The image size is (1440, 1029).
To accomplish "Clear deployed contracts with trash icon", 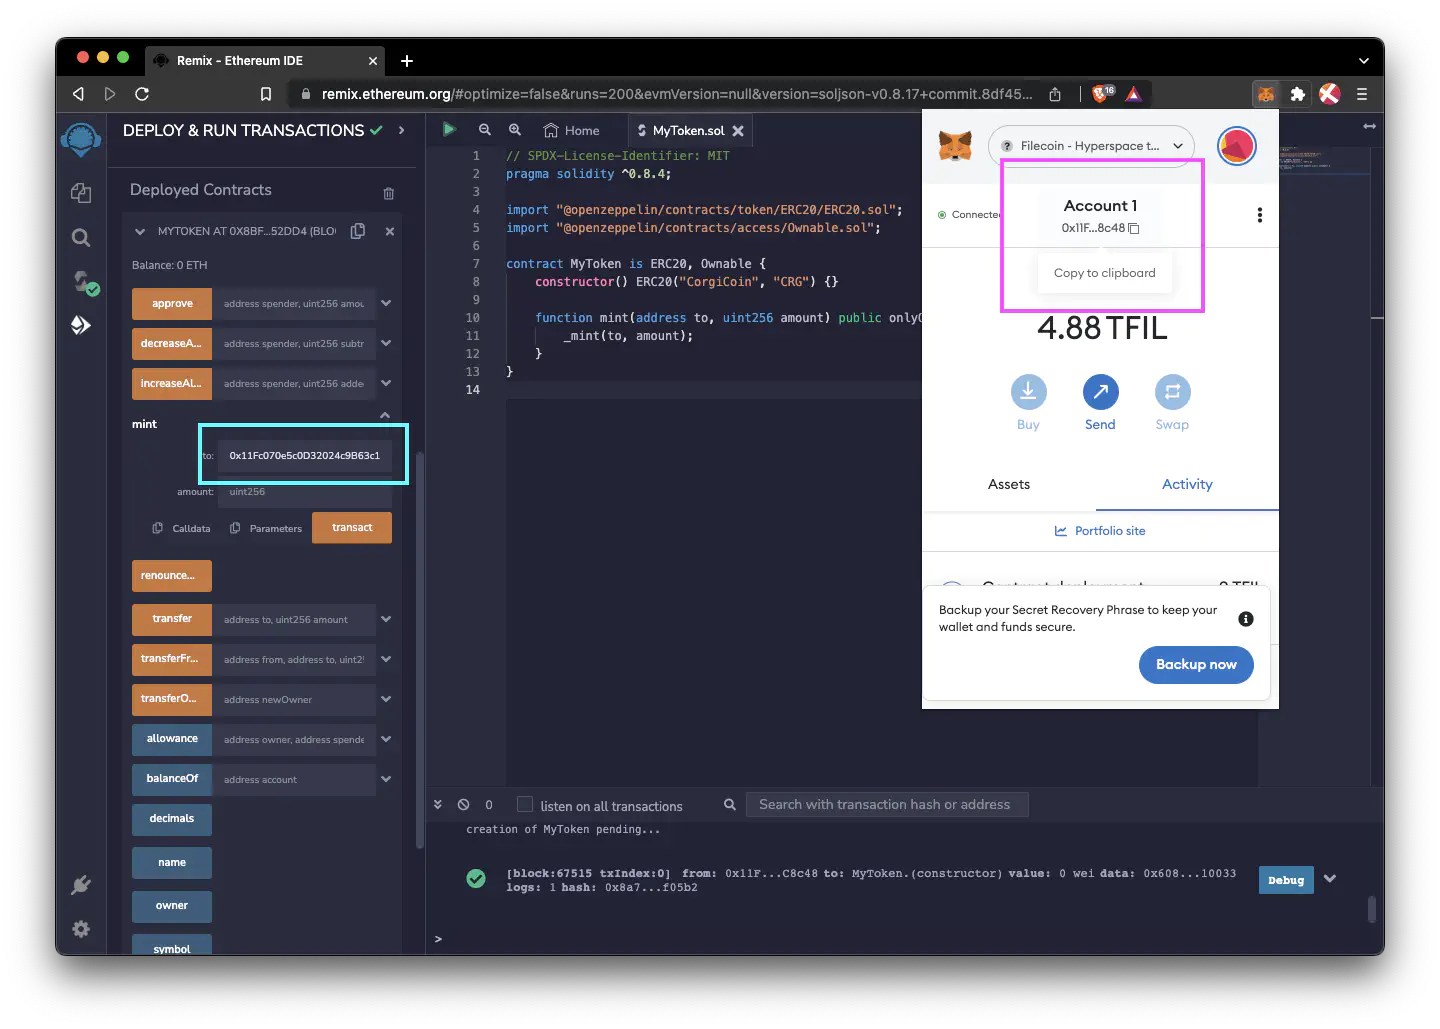I will tap(389, 193).
